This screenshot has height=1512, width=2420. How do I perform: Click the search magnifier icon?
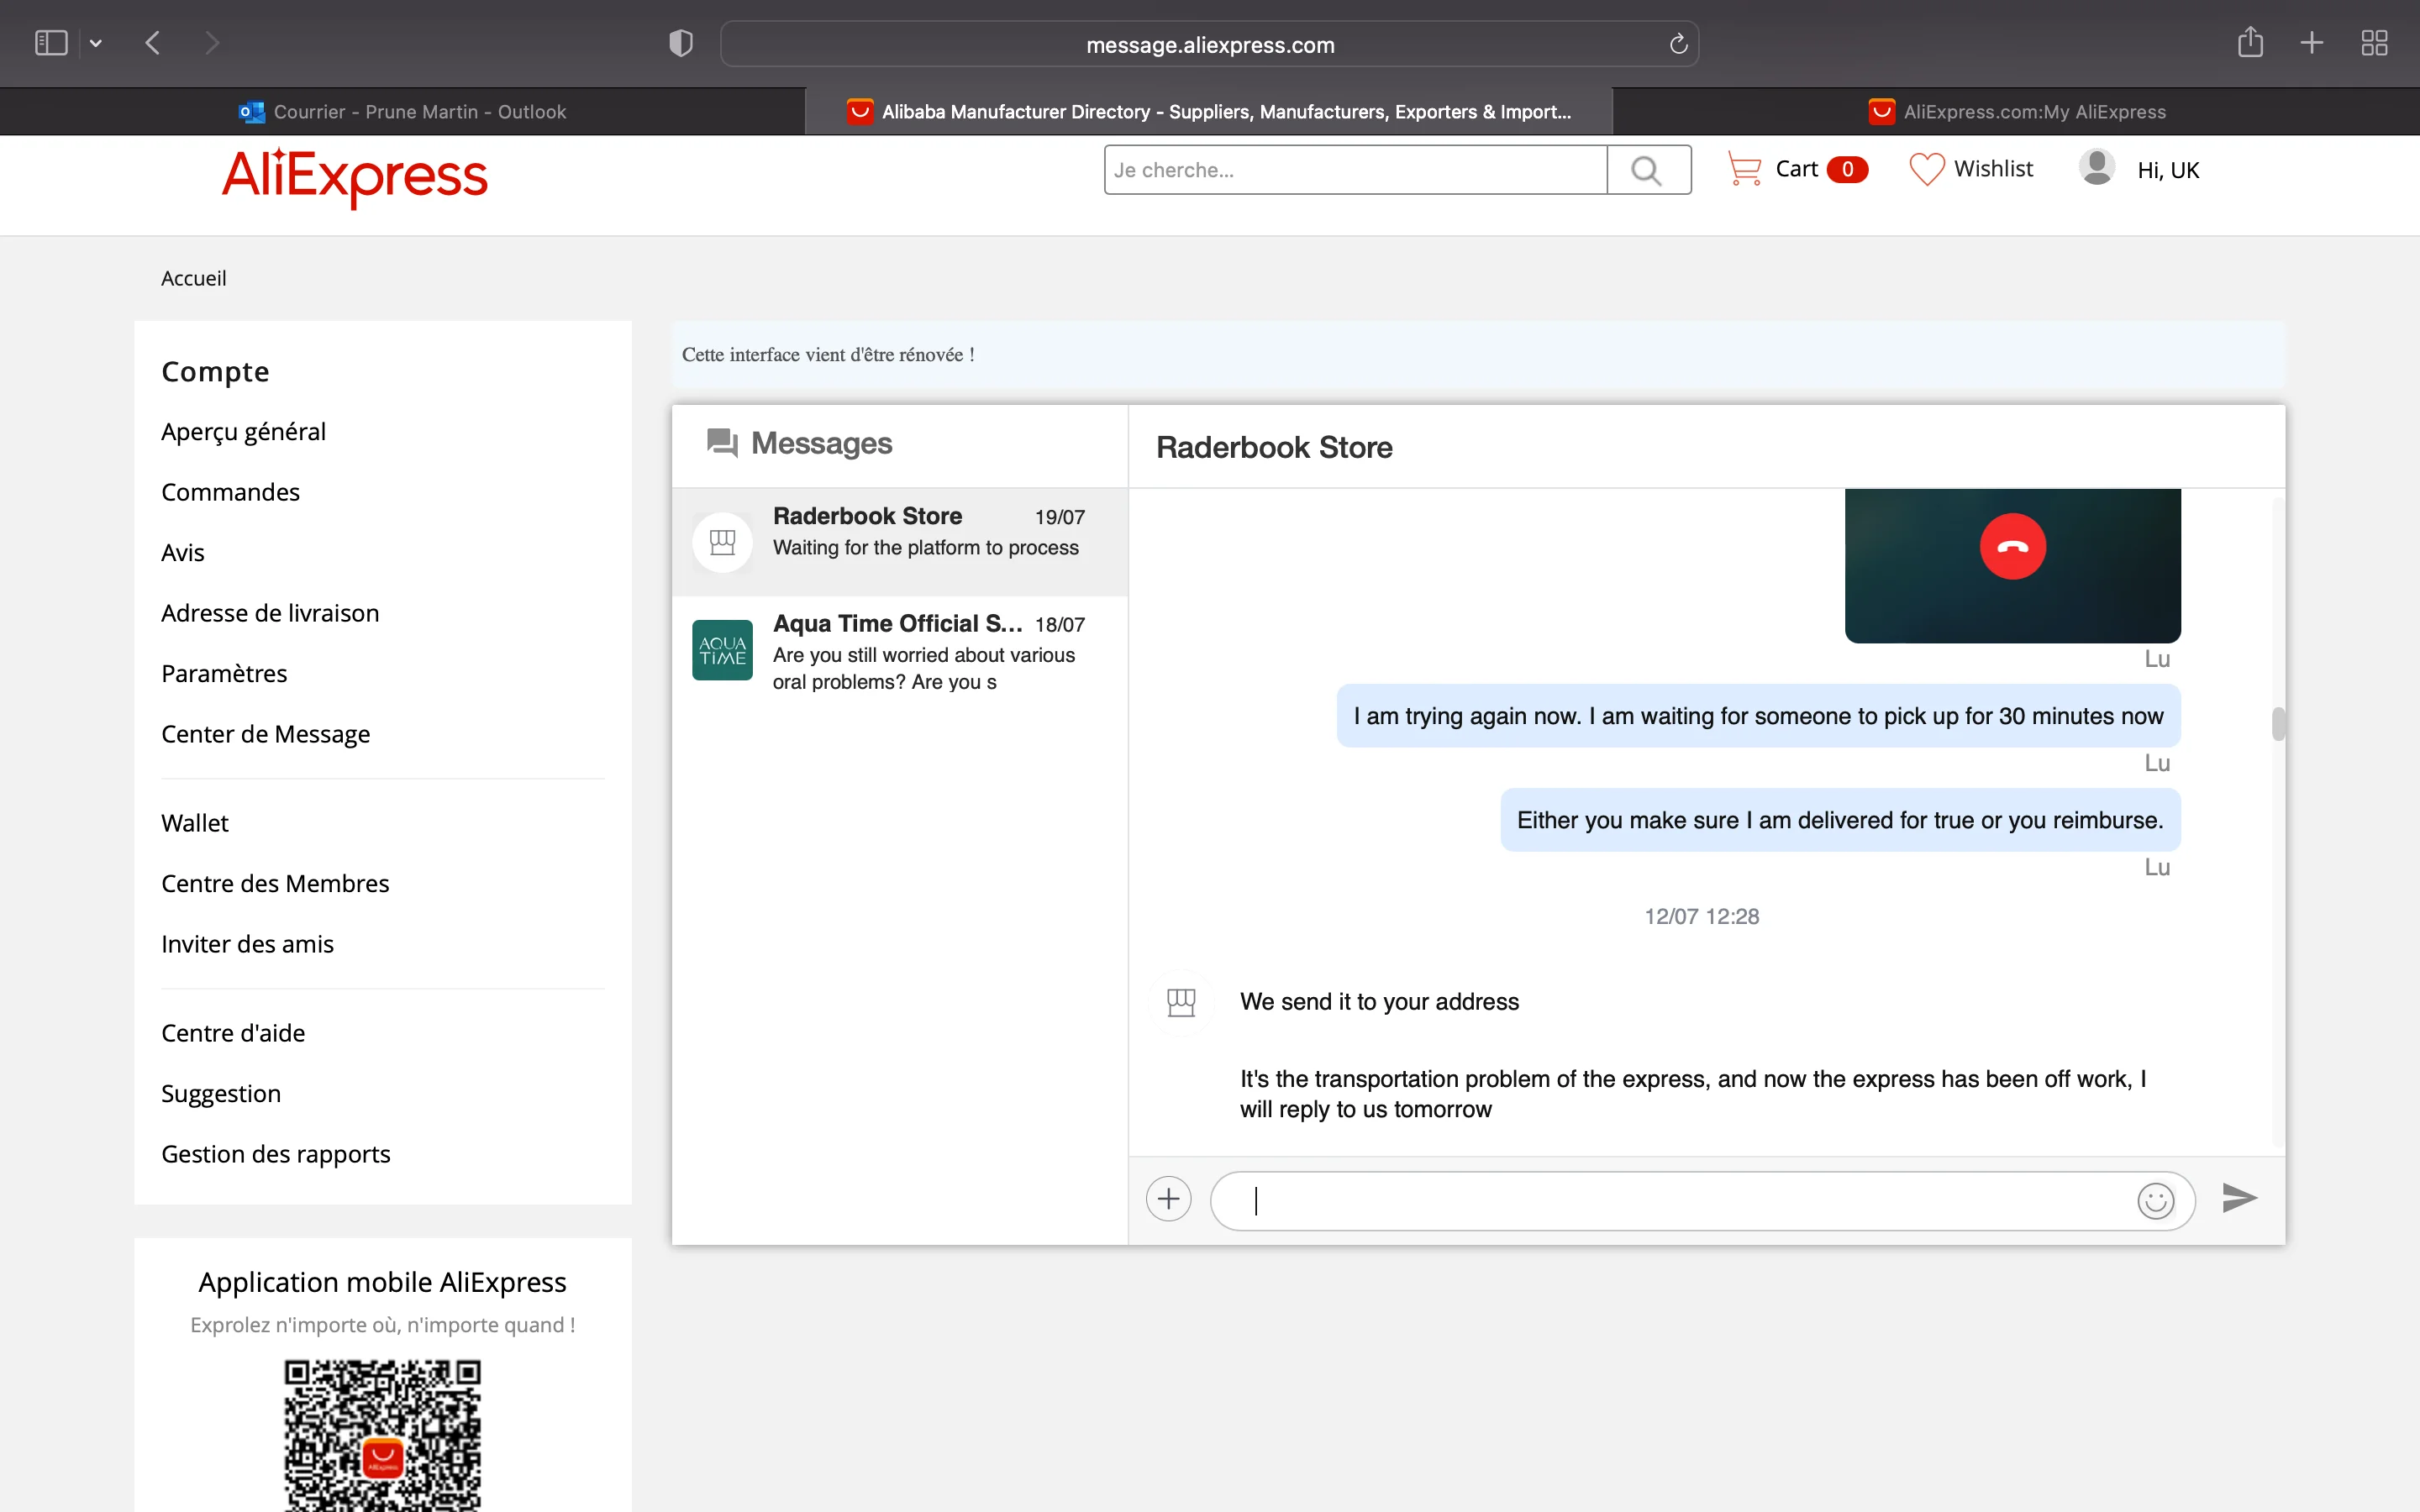[x=1647, y=170]
